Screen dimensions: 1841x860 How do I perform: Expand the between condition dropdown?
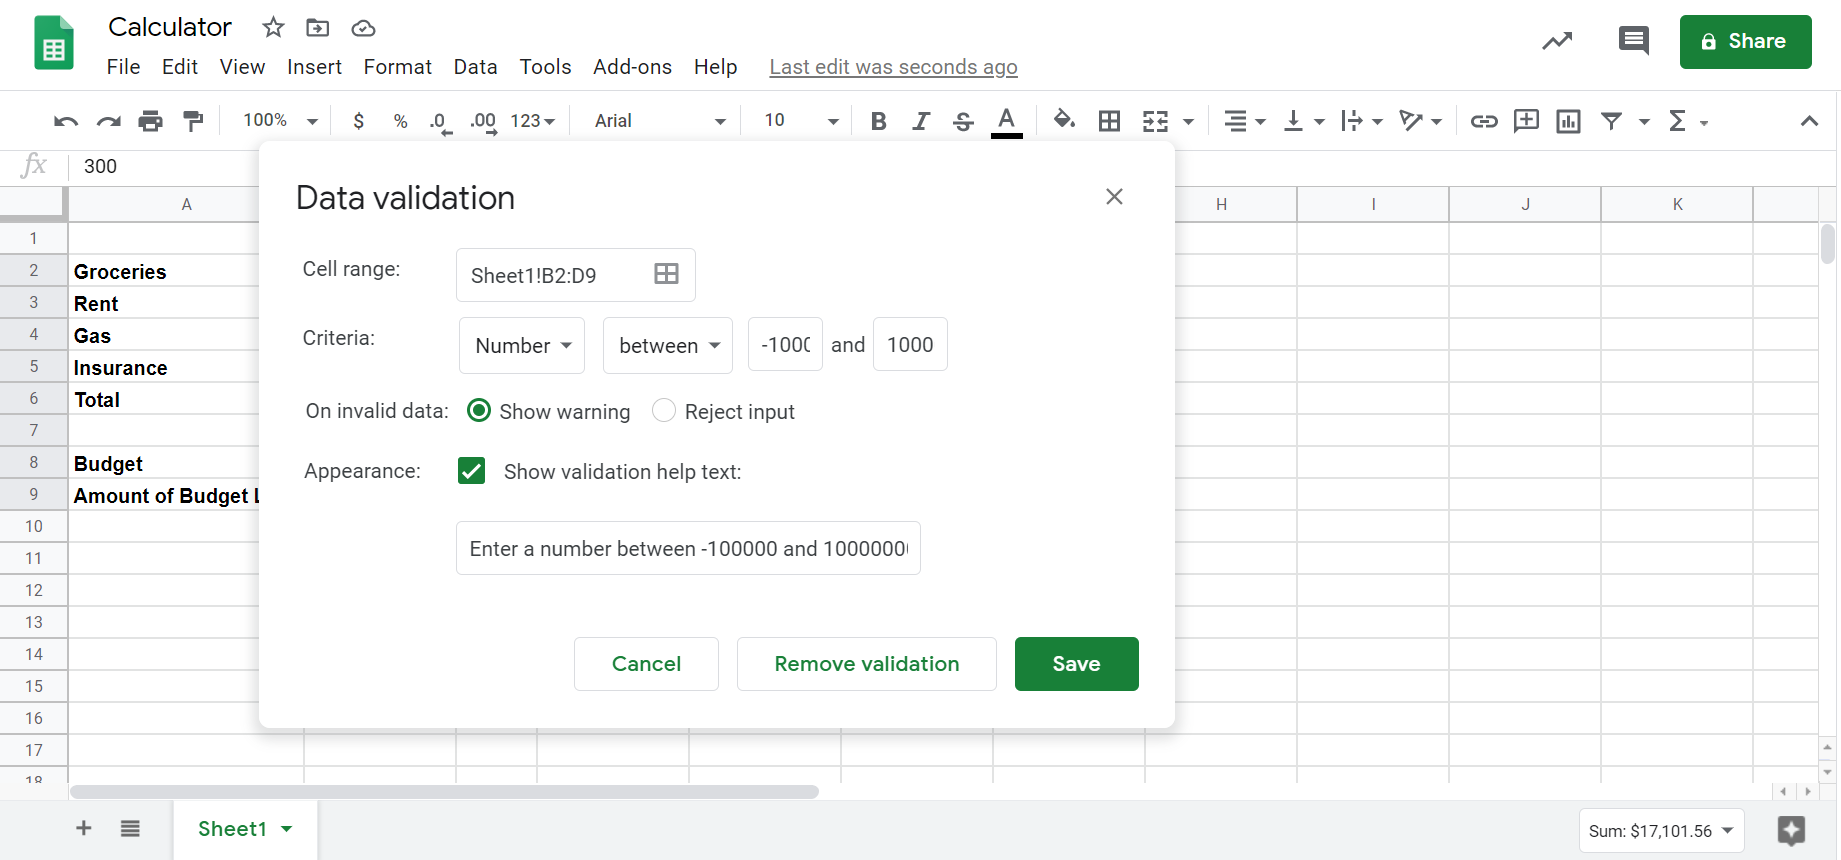[668, 345]
